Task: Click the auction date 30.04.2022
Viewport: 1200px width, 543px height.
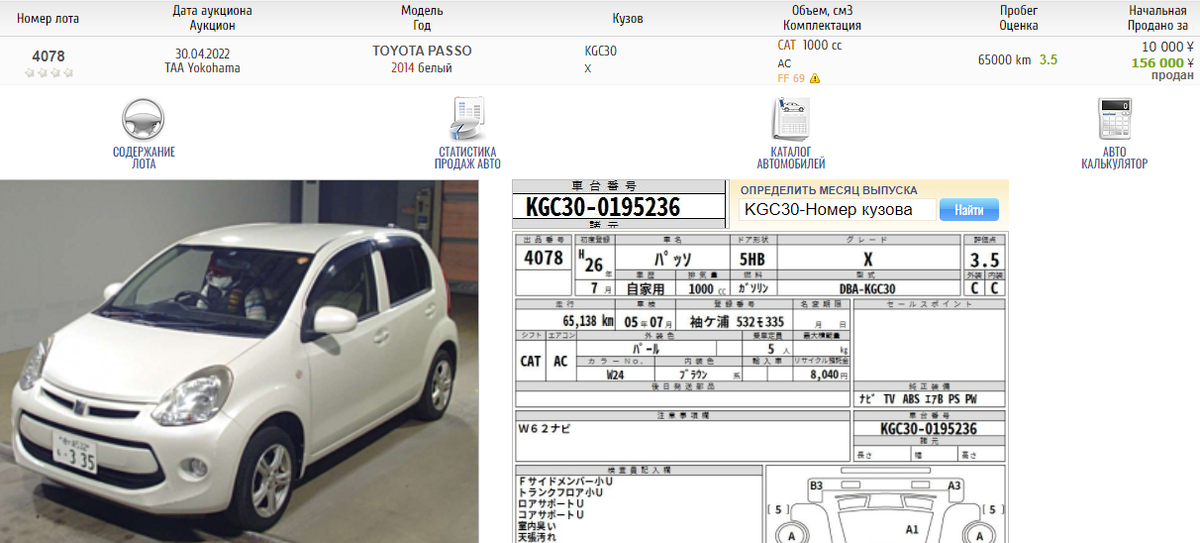Action: tap(202, 53)
